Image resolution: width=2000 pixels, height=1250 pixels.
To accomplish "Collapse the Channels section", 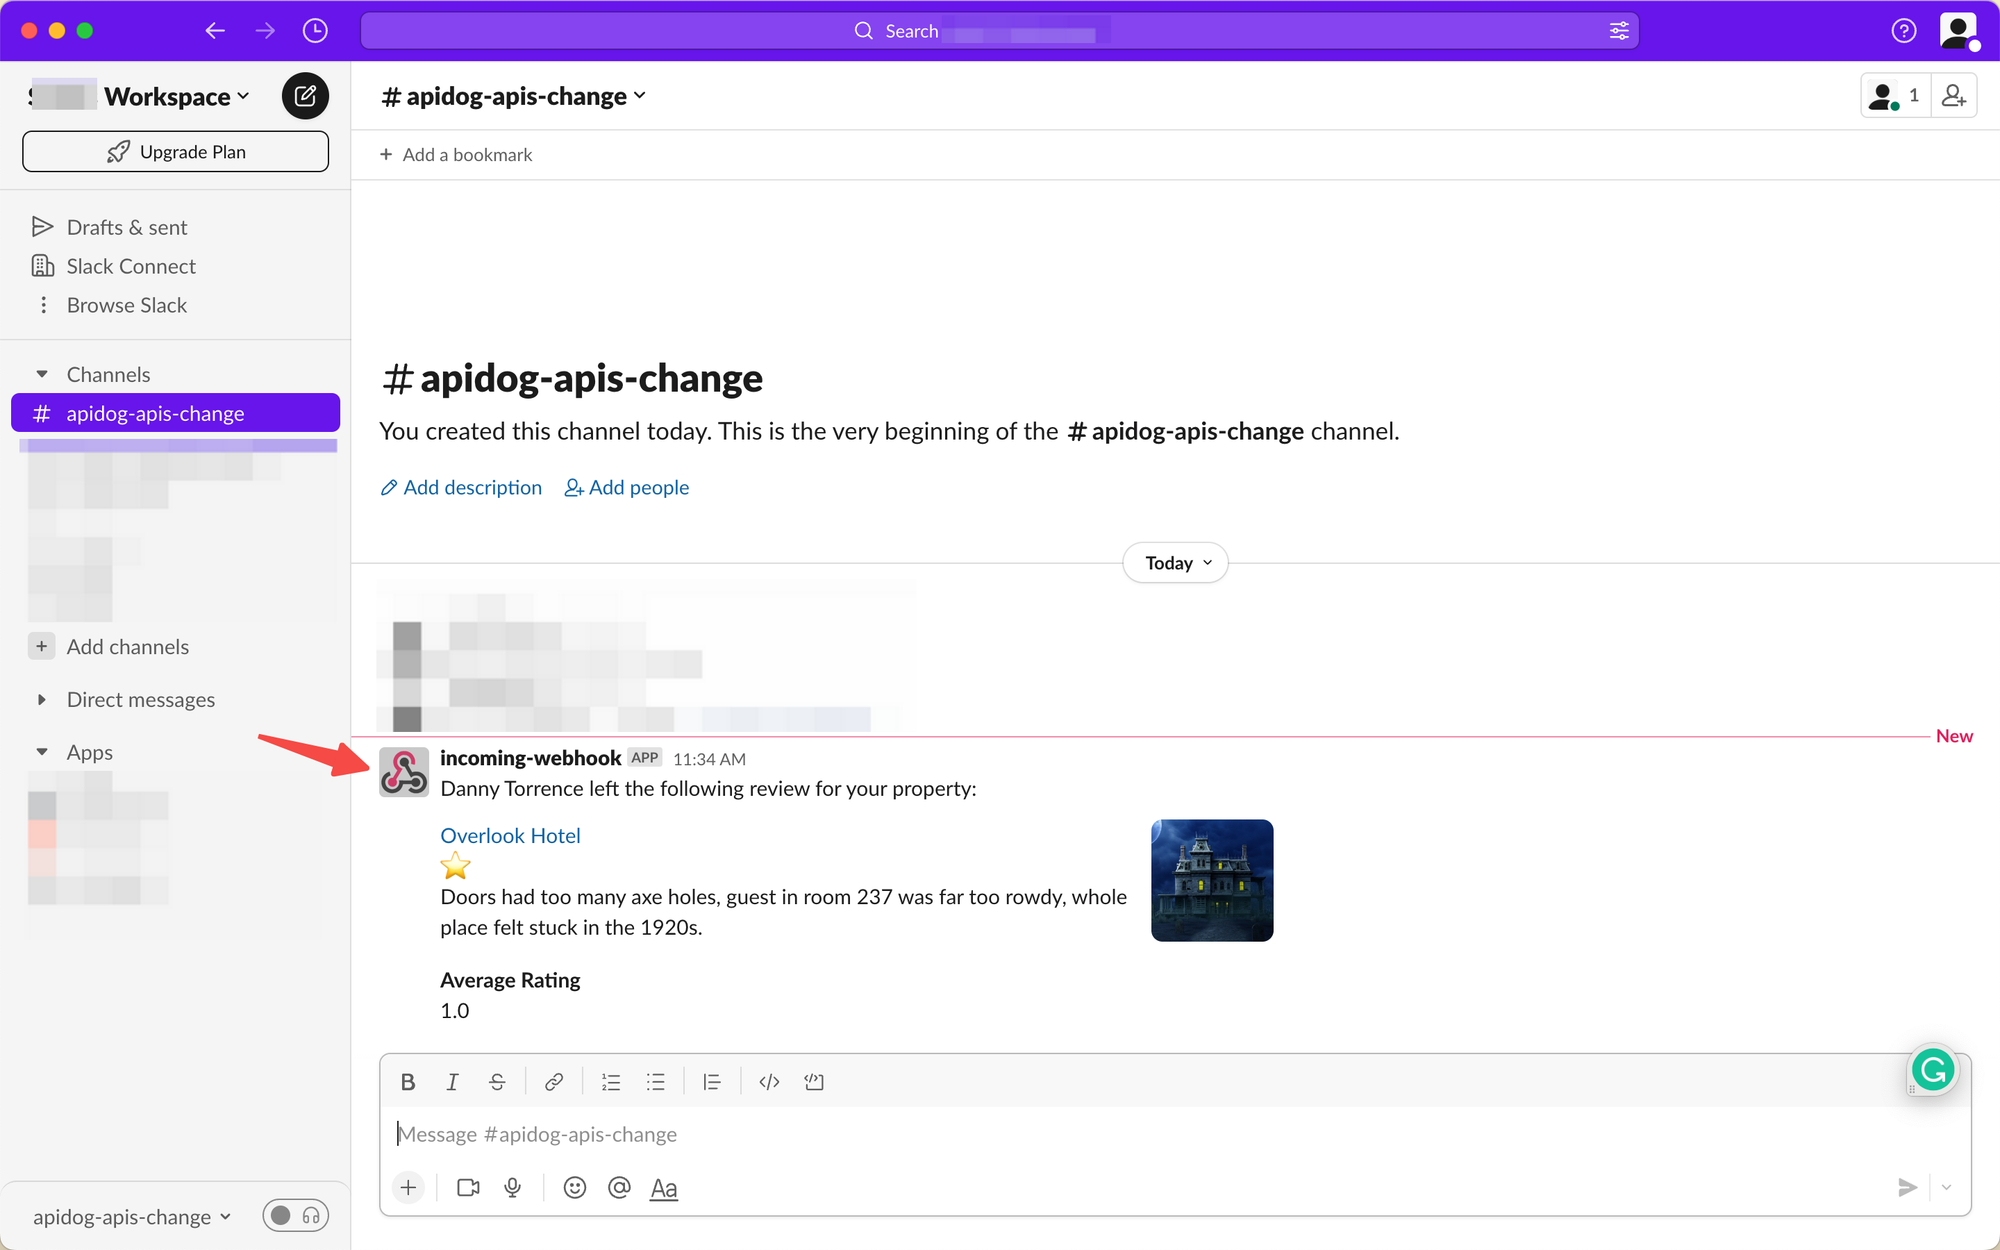I will point(42,374).
